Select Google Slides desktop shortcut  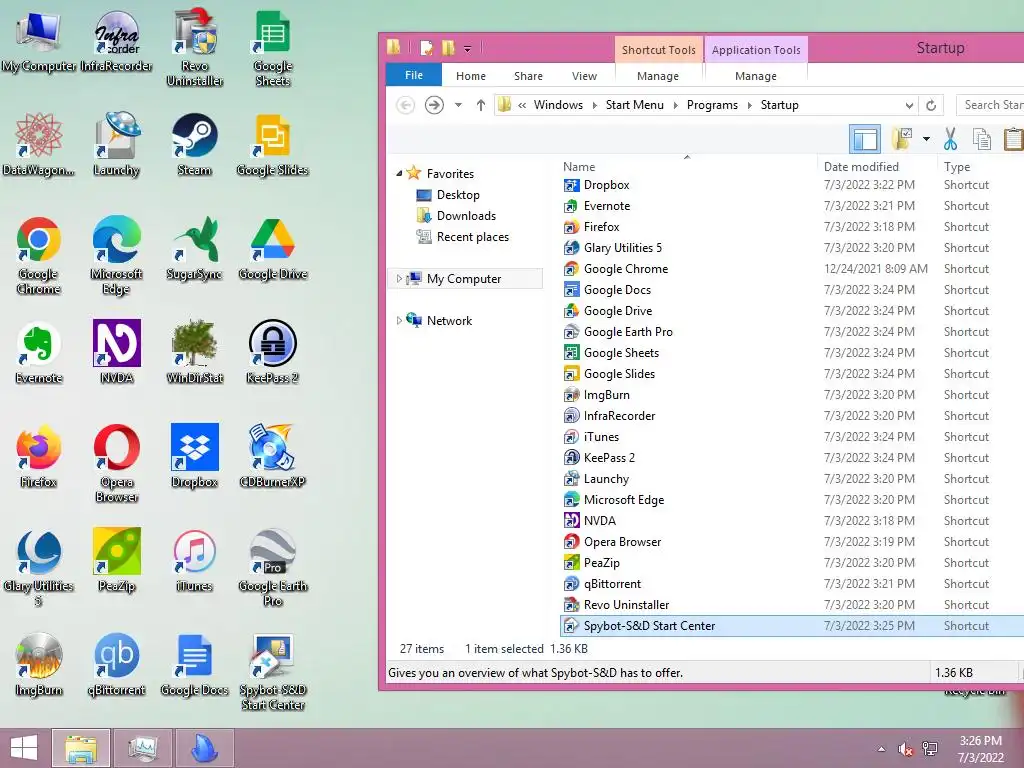(273, 145)
